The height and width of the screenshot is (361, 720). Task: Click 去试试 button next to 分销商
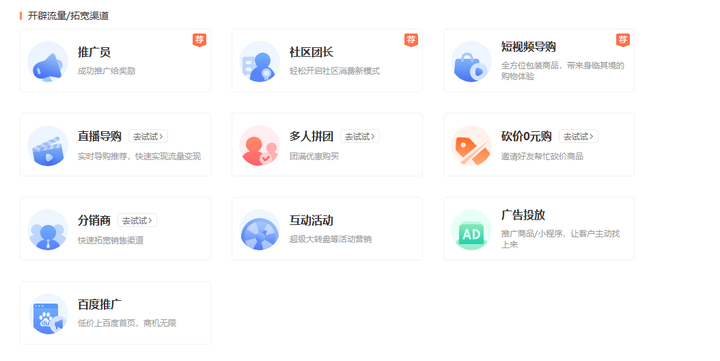[x=137, y=220]
